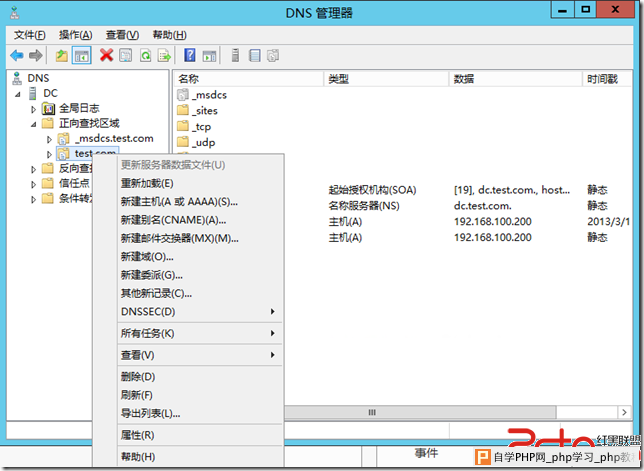The height and width of the screenshot is (471, 644).
Task: Sort by the 类型 column header
Action: pyautogui.click(x=386, y=79)
